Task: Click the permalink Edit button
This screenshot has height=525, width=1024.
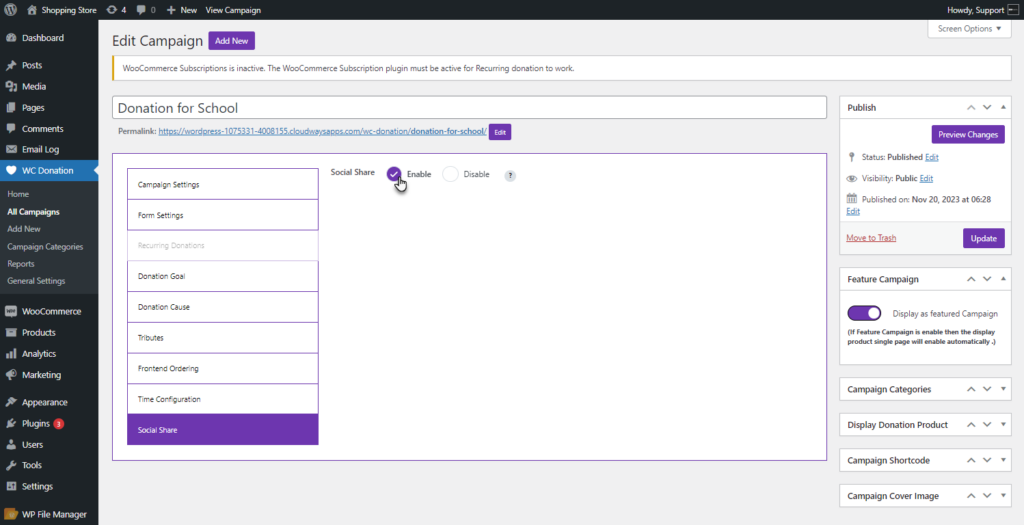Action: 500,132
